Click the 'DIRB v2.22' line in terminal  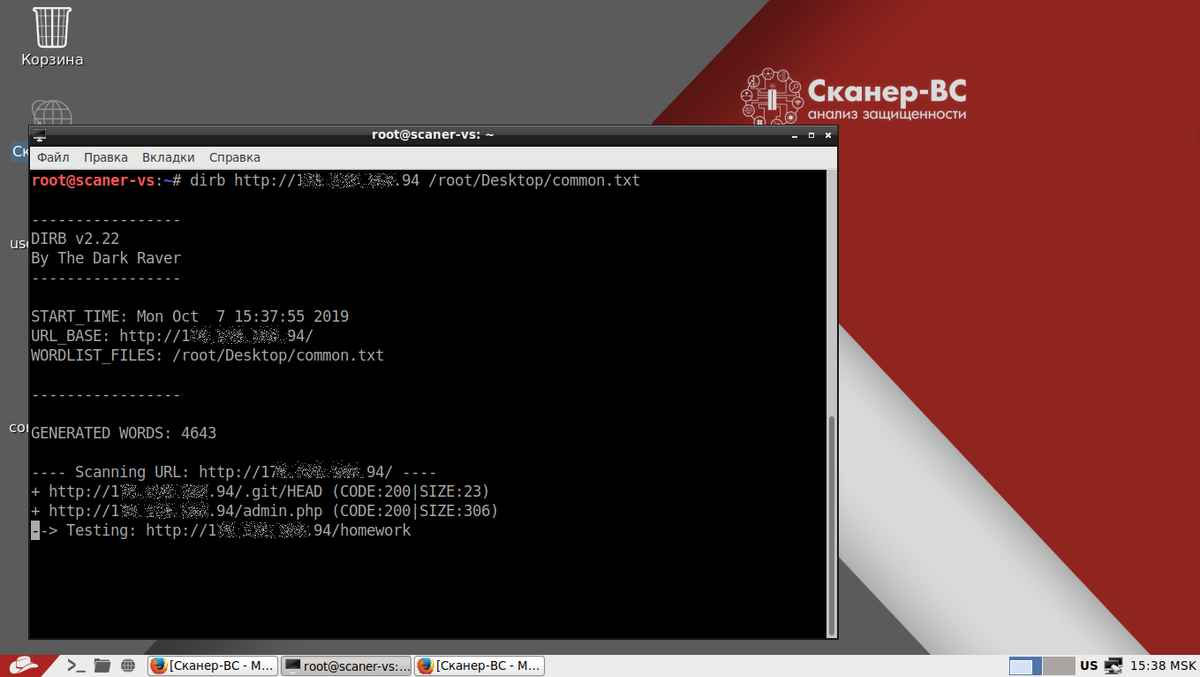(x=75, y=239)
